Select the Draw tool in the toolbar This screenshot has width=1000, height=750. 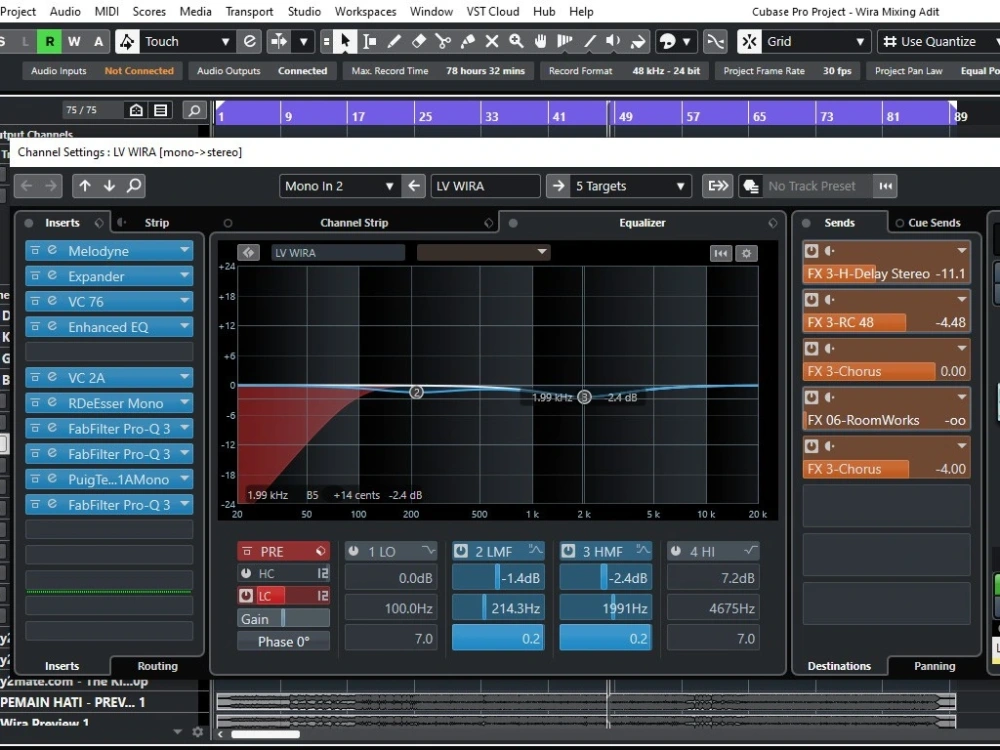(x=394, y=41)
